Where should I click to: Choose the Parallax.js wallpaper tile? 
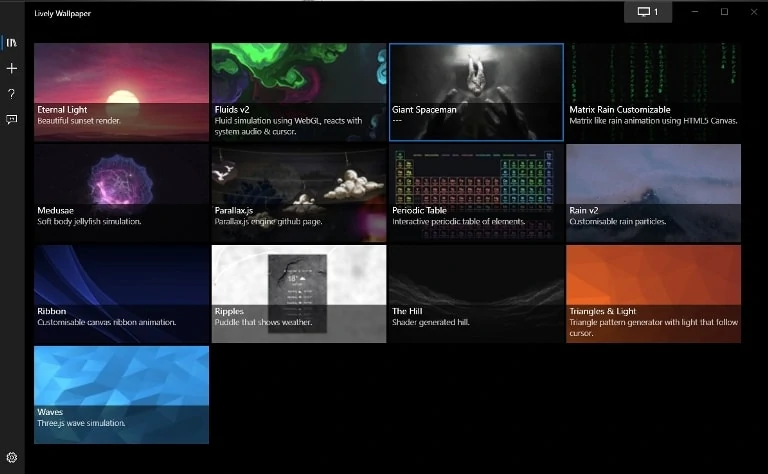299,193
